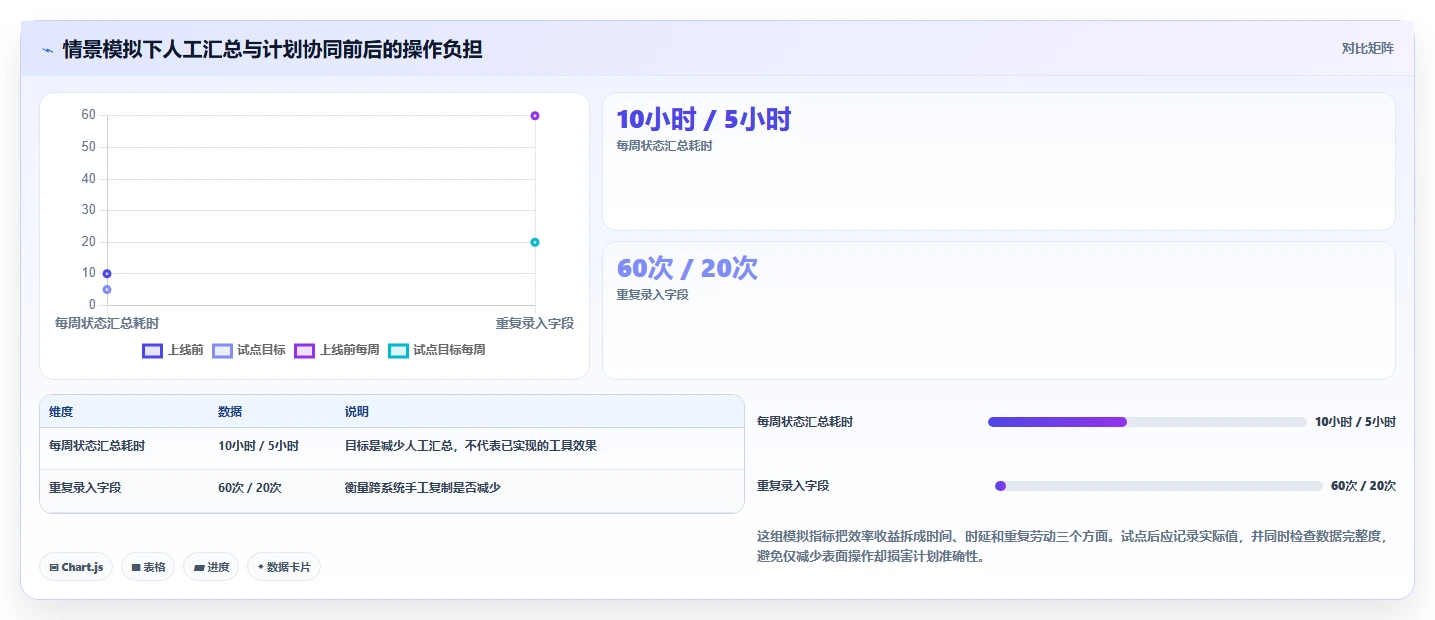Toggle the 试点目标每周 legend item
The width and height of the screenshot is (1435, 620).
[x=437, y=350]
